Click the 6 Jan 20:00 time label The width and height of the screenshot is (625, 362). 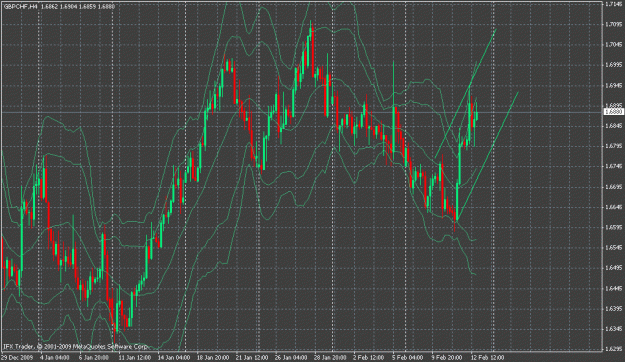(93, 357)
